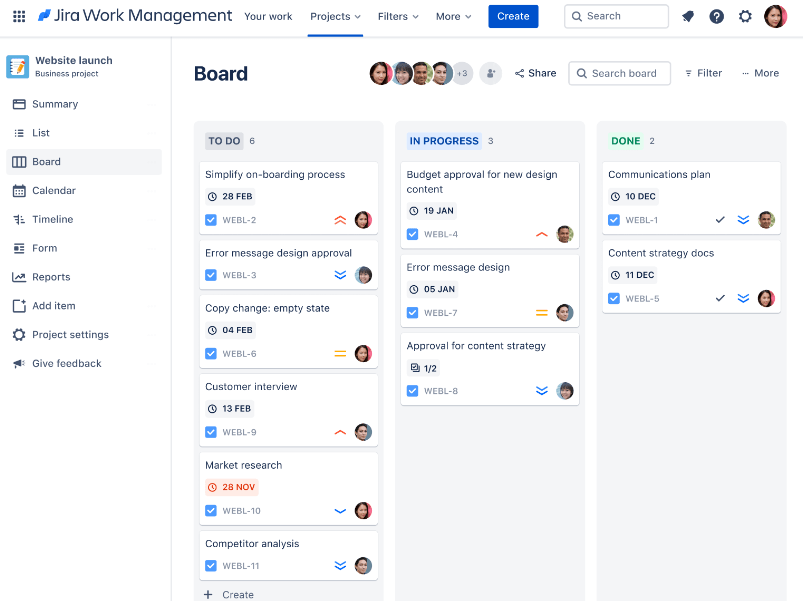Open the app switcher grid icon
This screenshot has width=803, height=601.
pyautogui.click(x=19, y=16)
